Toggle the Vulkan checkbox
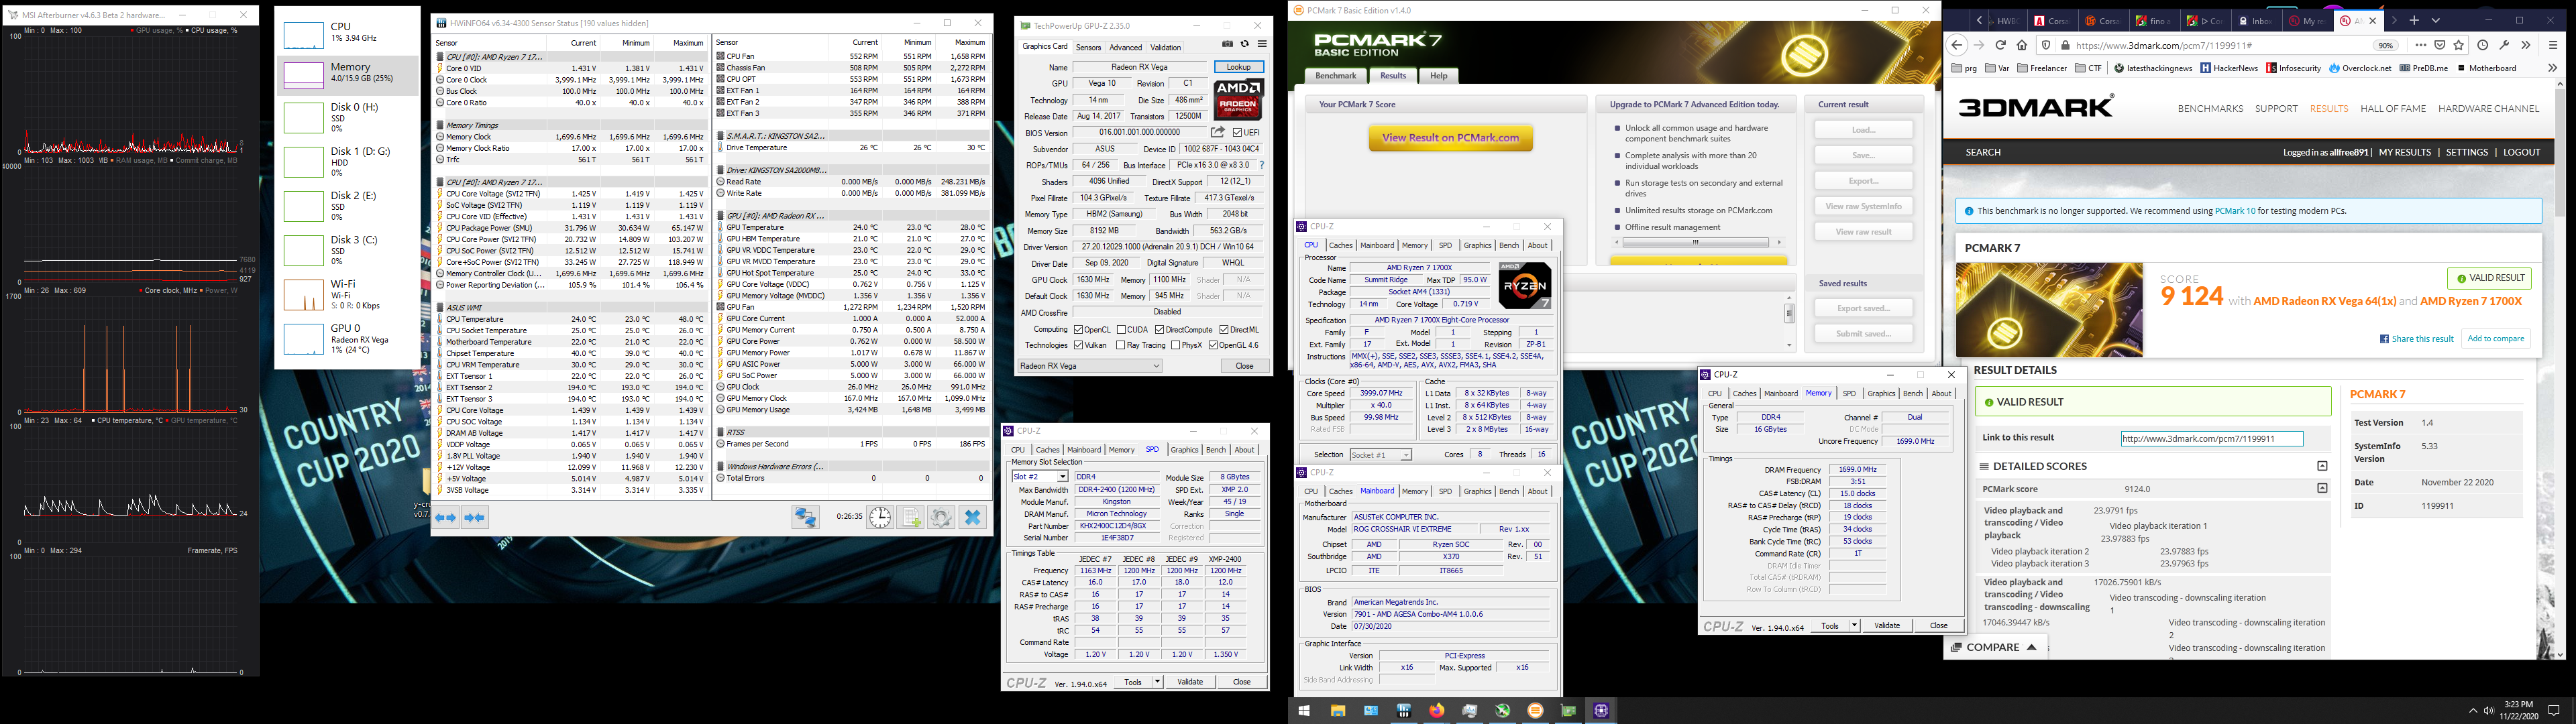 click(x=1078, y=345)
